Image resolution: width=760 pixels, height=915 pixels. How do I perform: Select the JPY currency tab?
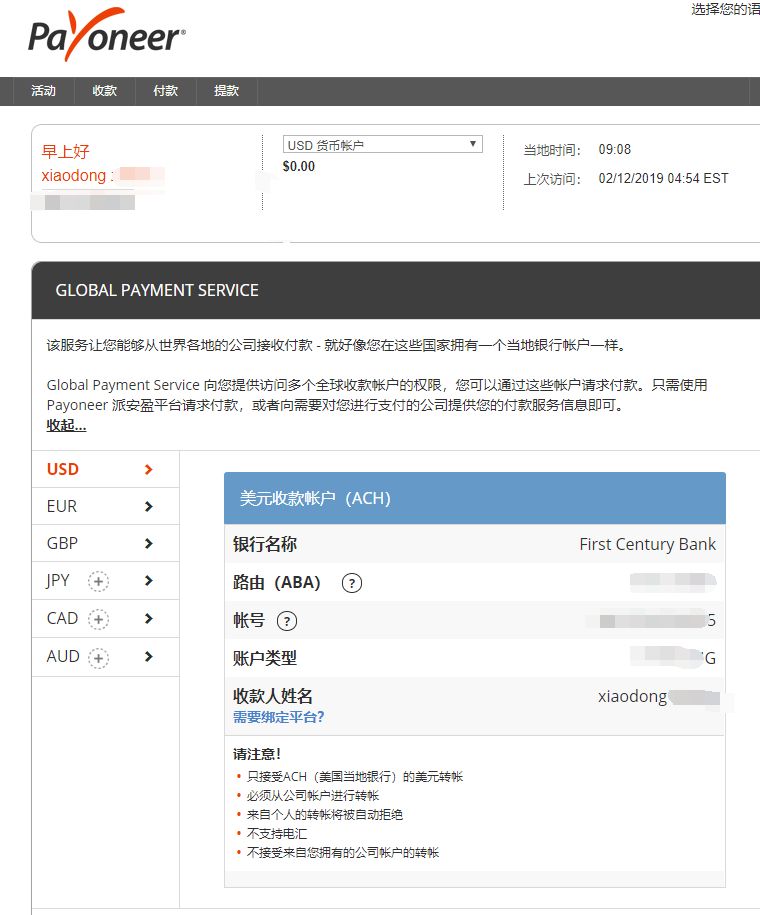click(x=105, y=581)
